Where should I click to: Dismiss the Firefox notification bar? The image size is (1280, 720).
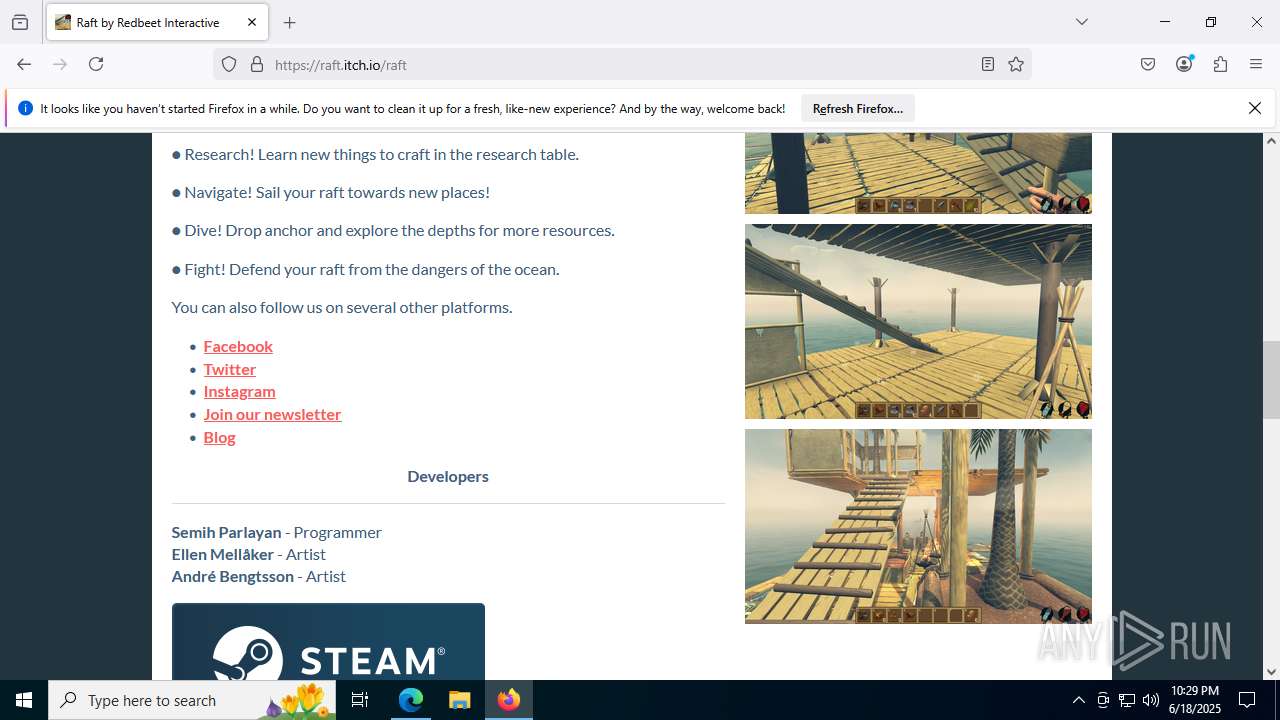coord(1255,108)
